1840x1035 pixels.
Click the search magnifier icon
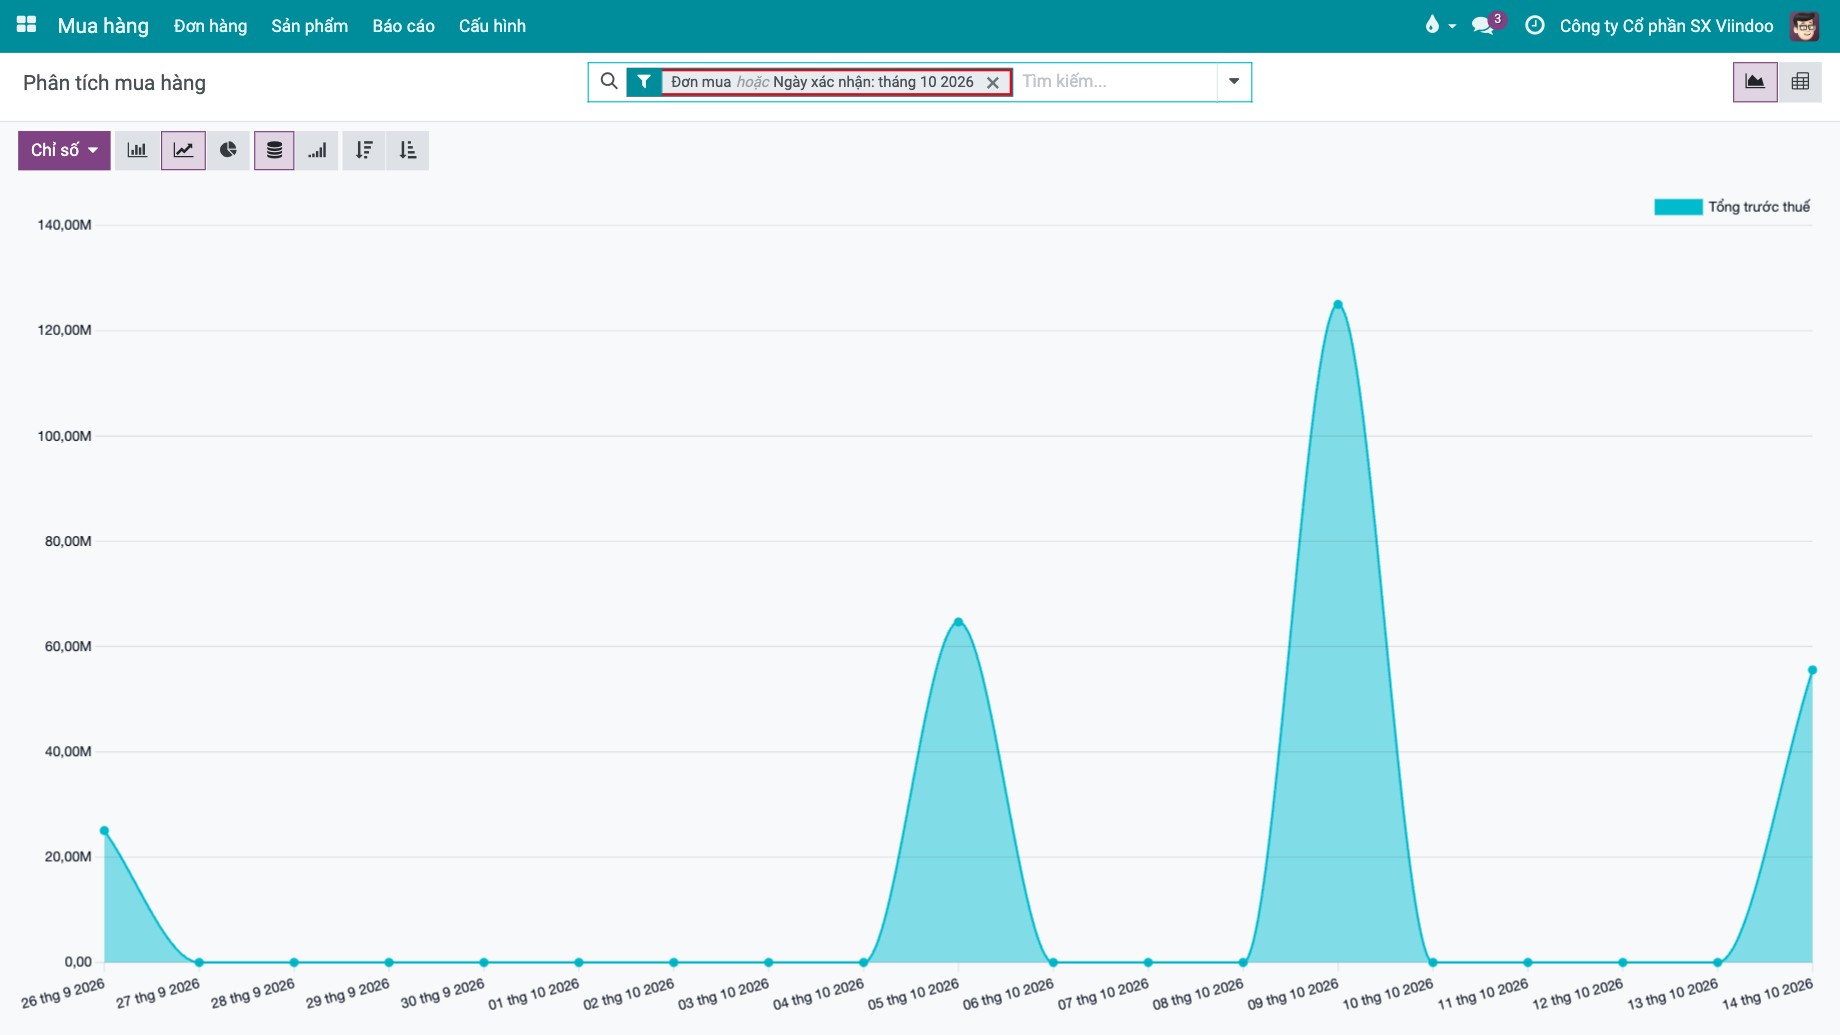[x=608, y=81]
